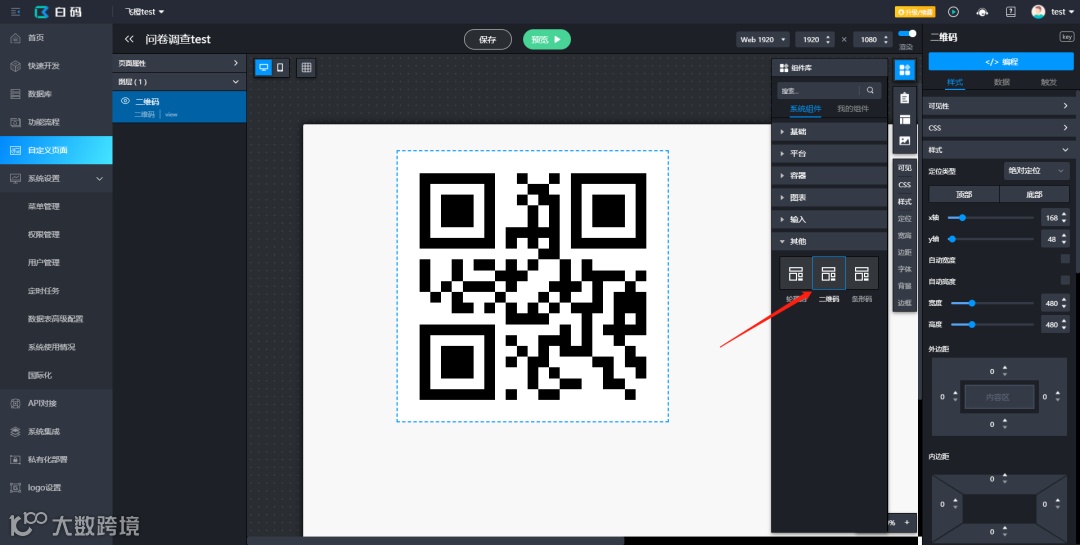Go back with the double-chevron icon
This screenshot has height=545, width=1080.
129,39
